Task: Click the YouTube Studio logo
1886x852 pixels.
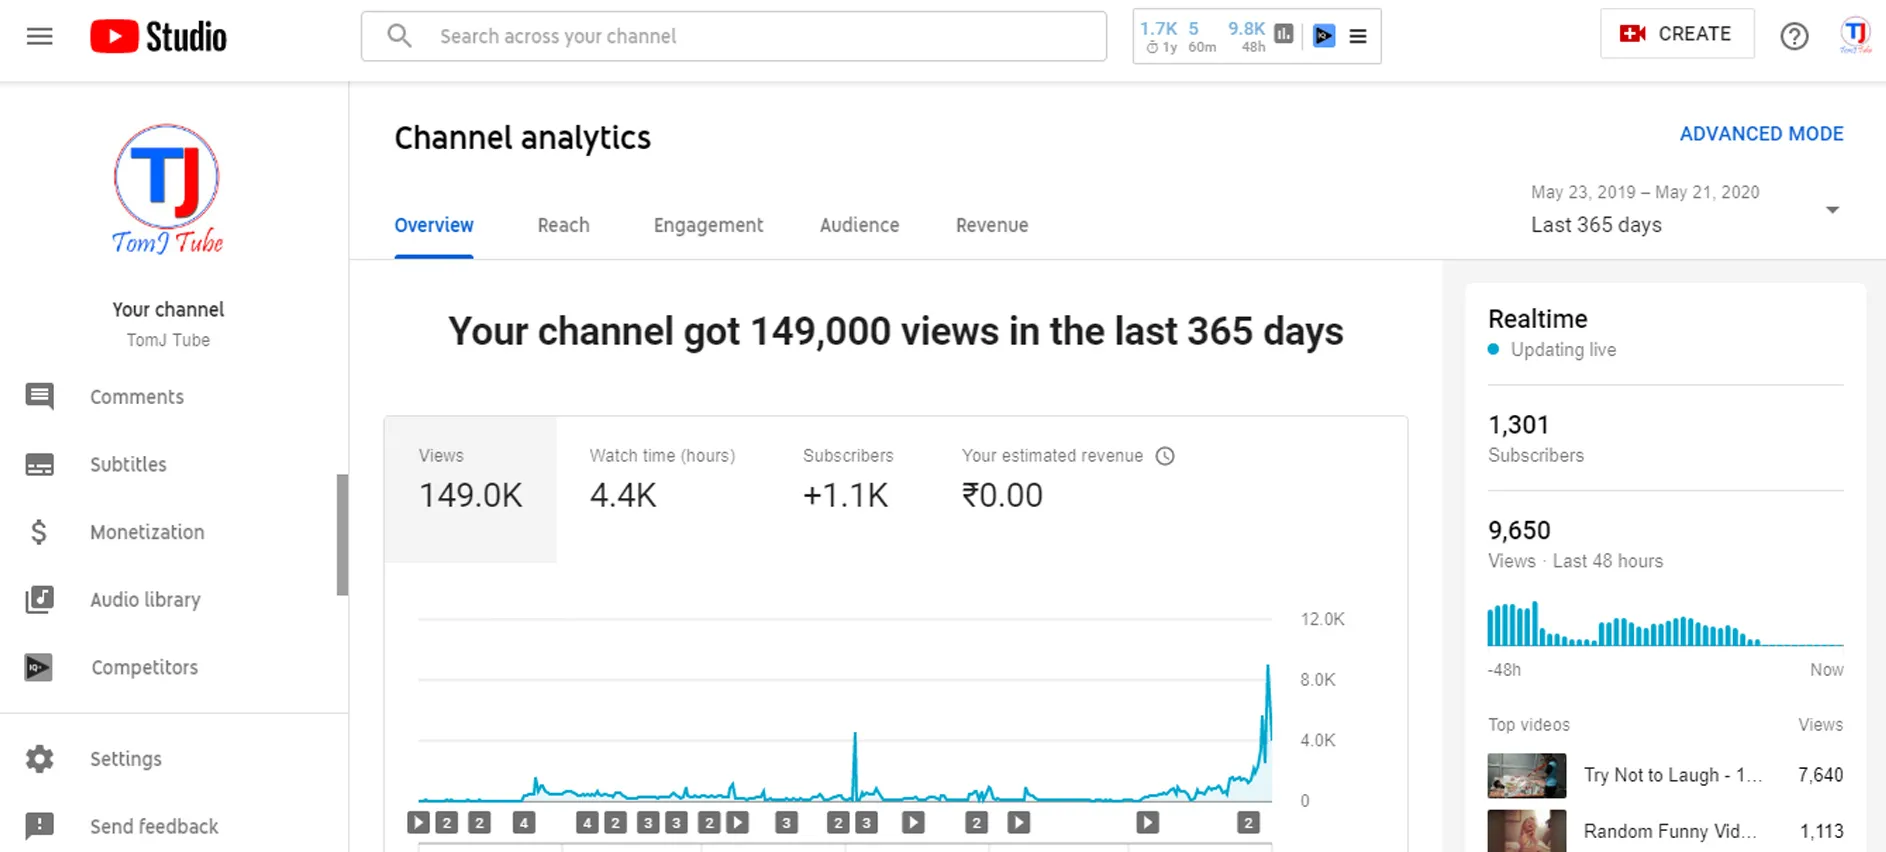Action: click(x=159, y=37)
